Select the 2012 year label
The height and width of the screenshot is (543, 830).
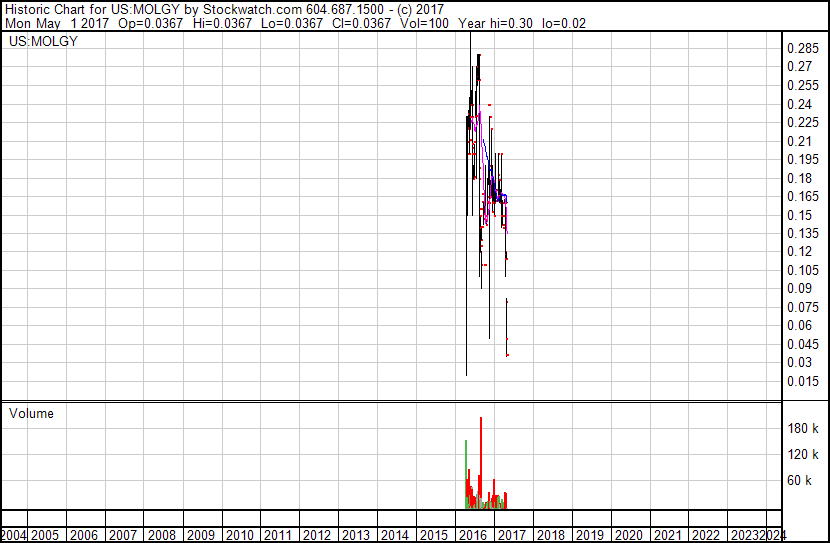coord(317,536)
